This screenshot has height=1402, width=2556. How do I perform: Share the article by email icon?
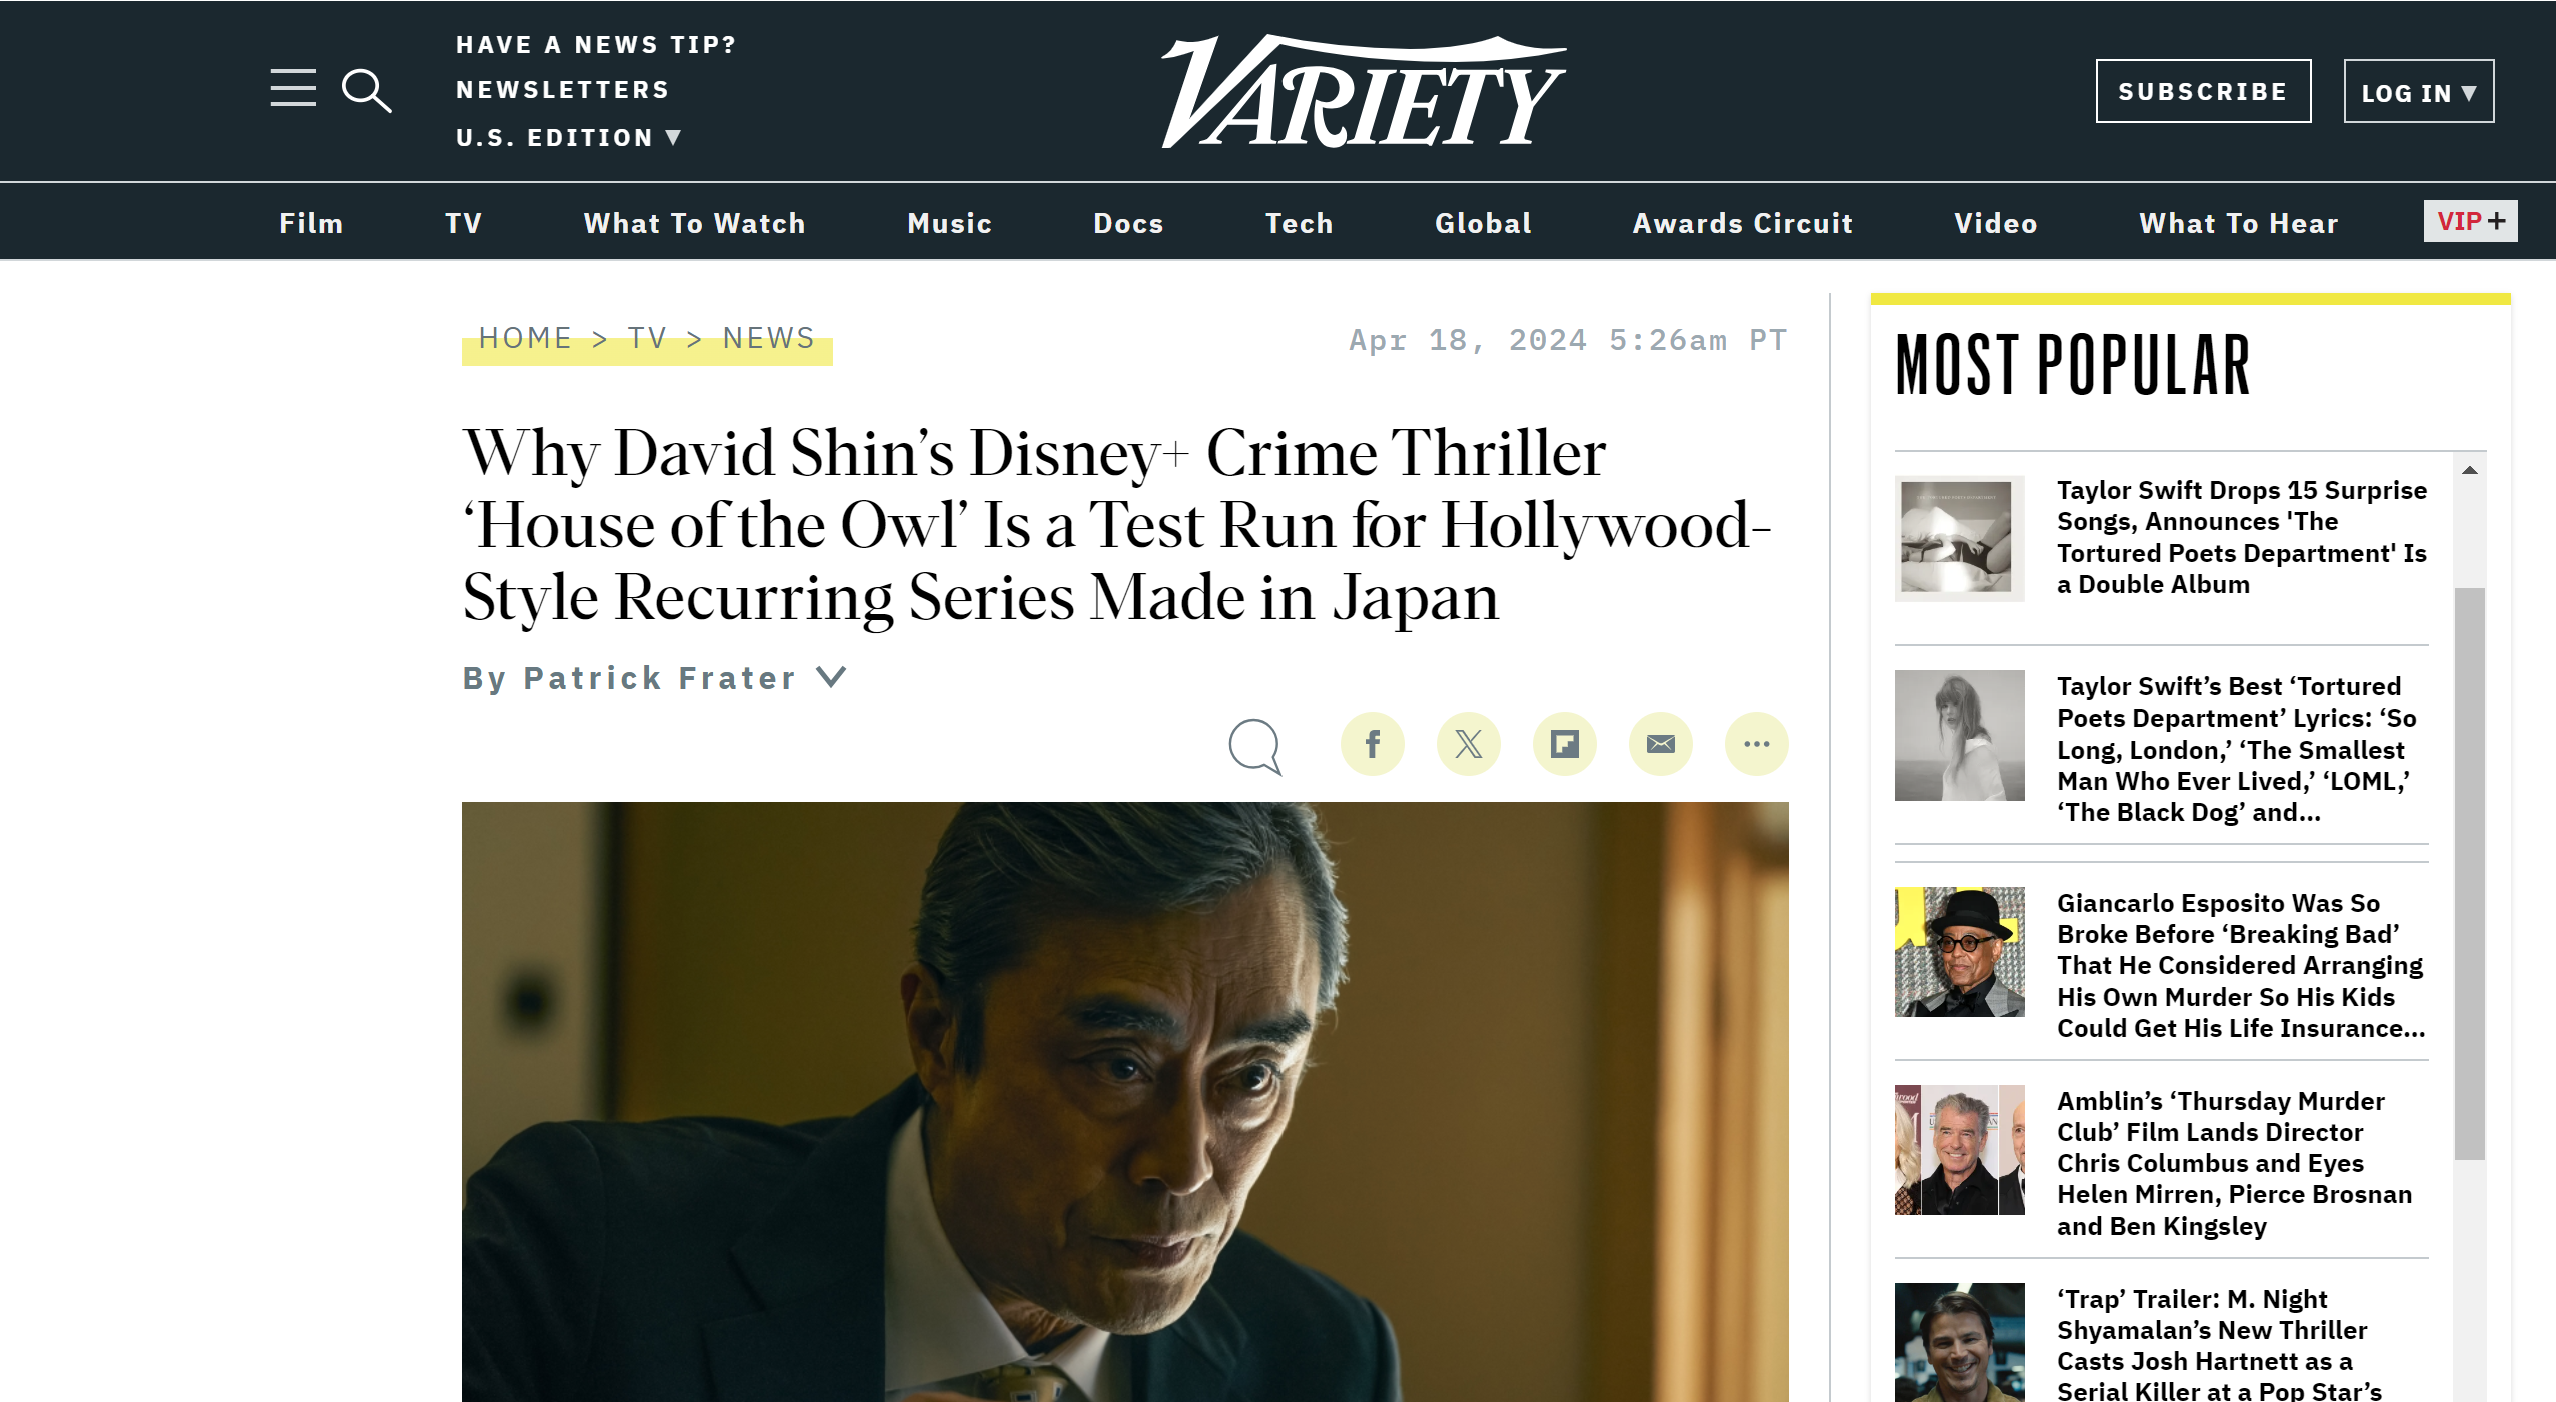1660,744
